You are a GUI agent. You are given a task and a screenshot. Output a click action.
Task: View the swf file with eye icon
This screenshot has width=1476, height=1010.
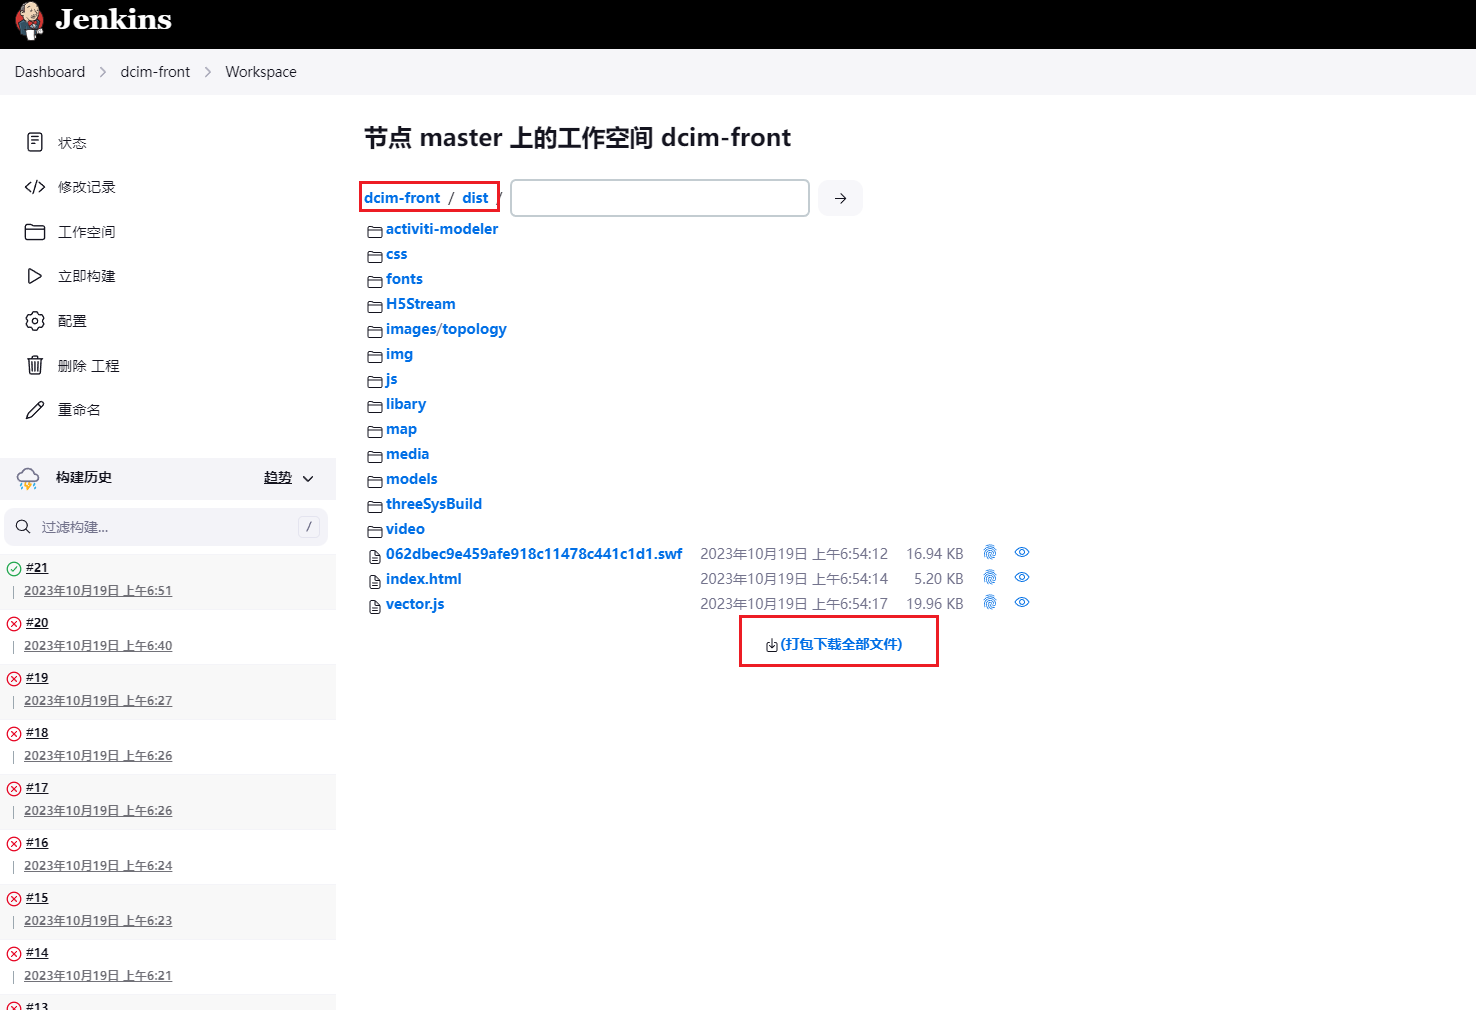coord(1022,552)
